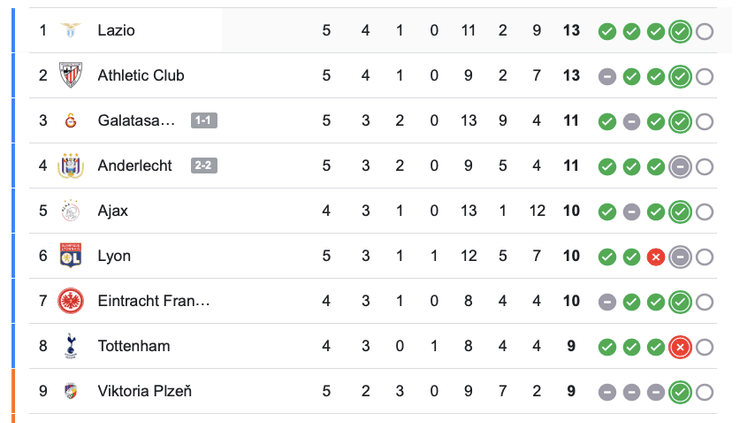Click the Tottenham crest icon
The width and height of the screenshot is (740, 423).
pyautogui.click(x=71, y=346)
